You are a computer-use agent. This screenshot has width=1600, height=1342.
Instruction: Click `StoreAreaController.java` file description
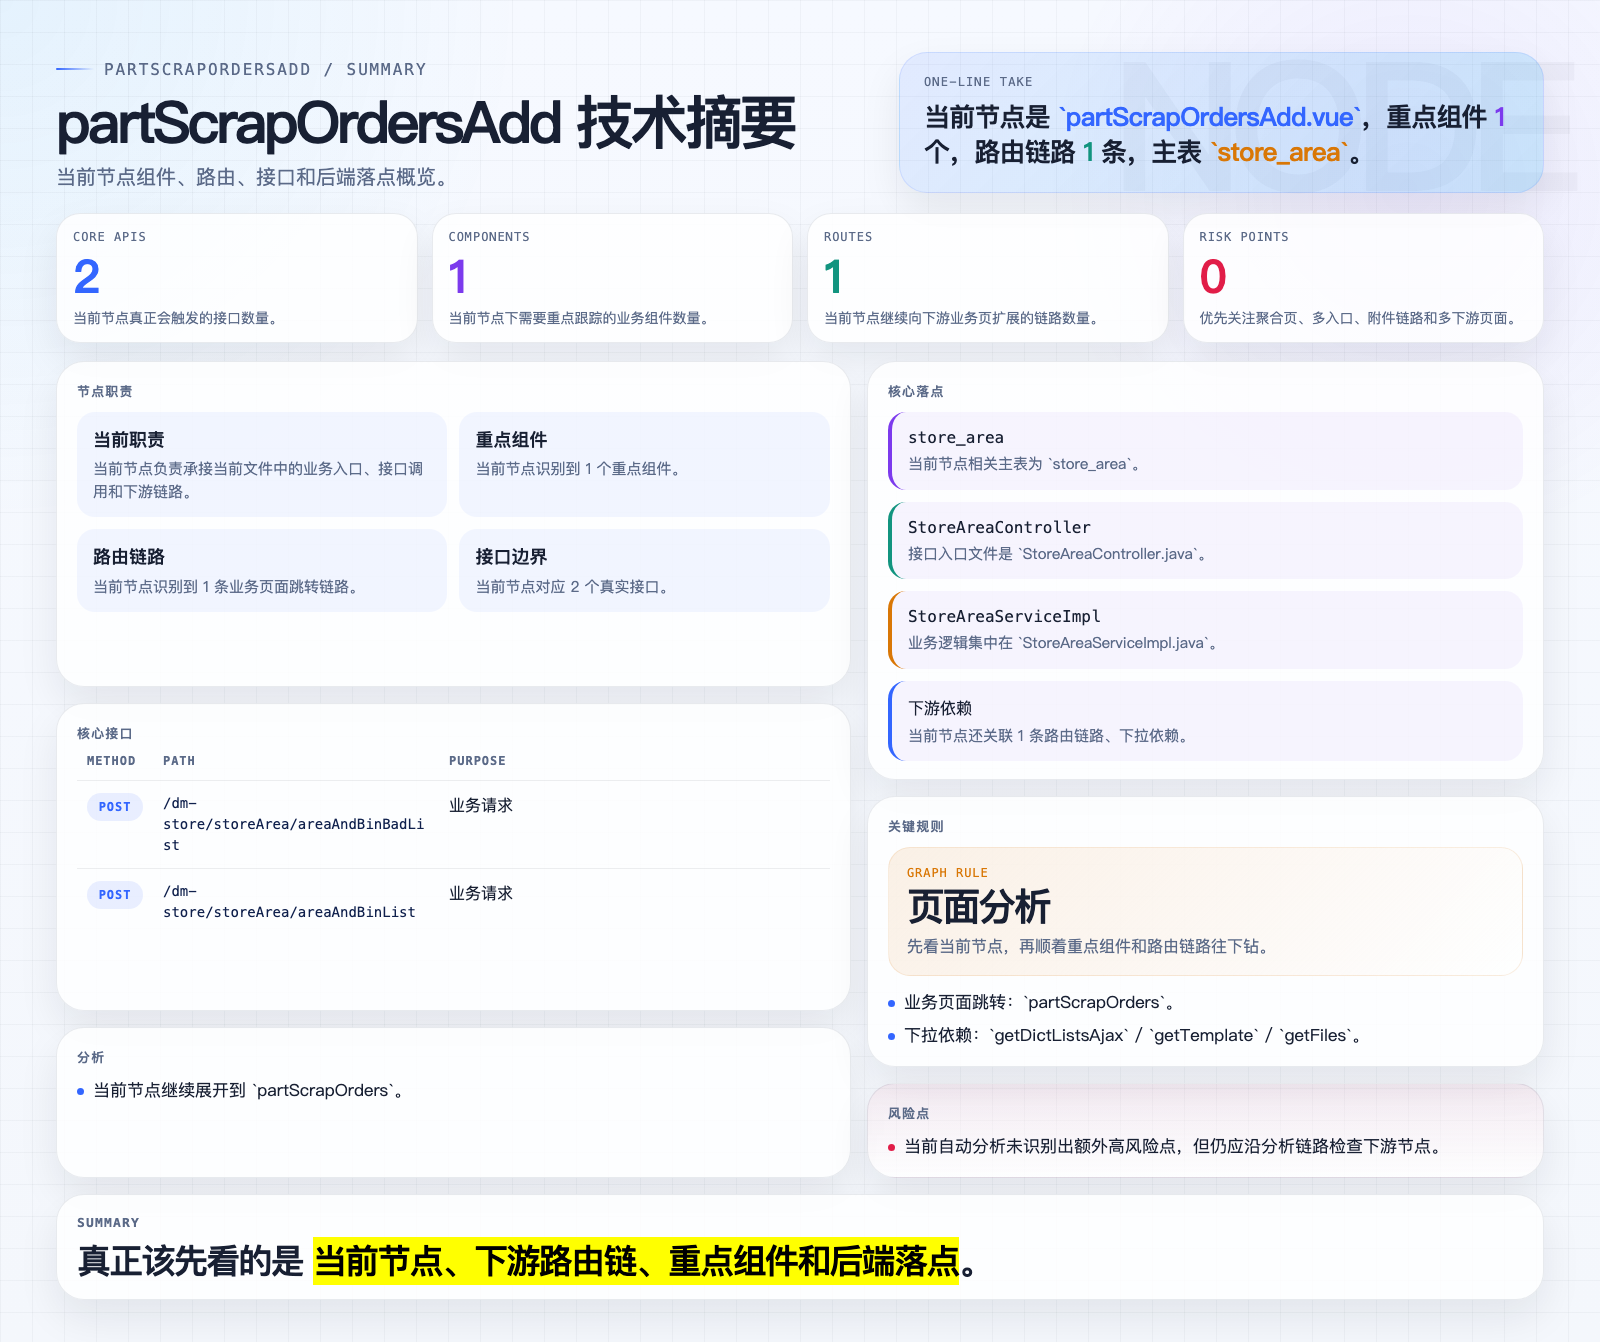[x=1058, y=554]
